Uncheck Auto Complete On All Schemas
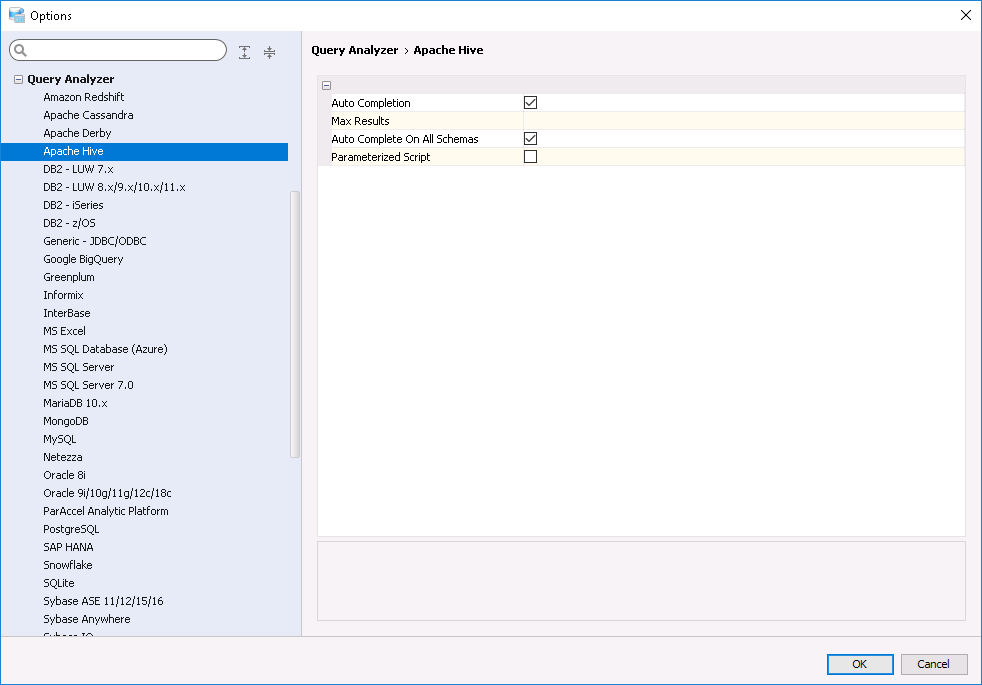 tap(530, 139)
